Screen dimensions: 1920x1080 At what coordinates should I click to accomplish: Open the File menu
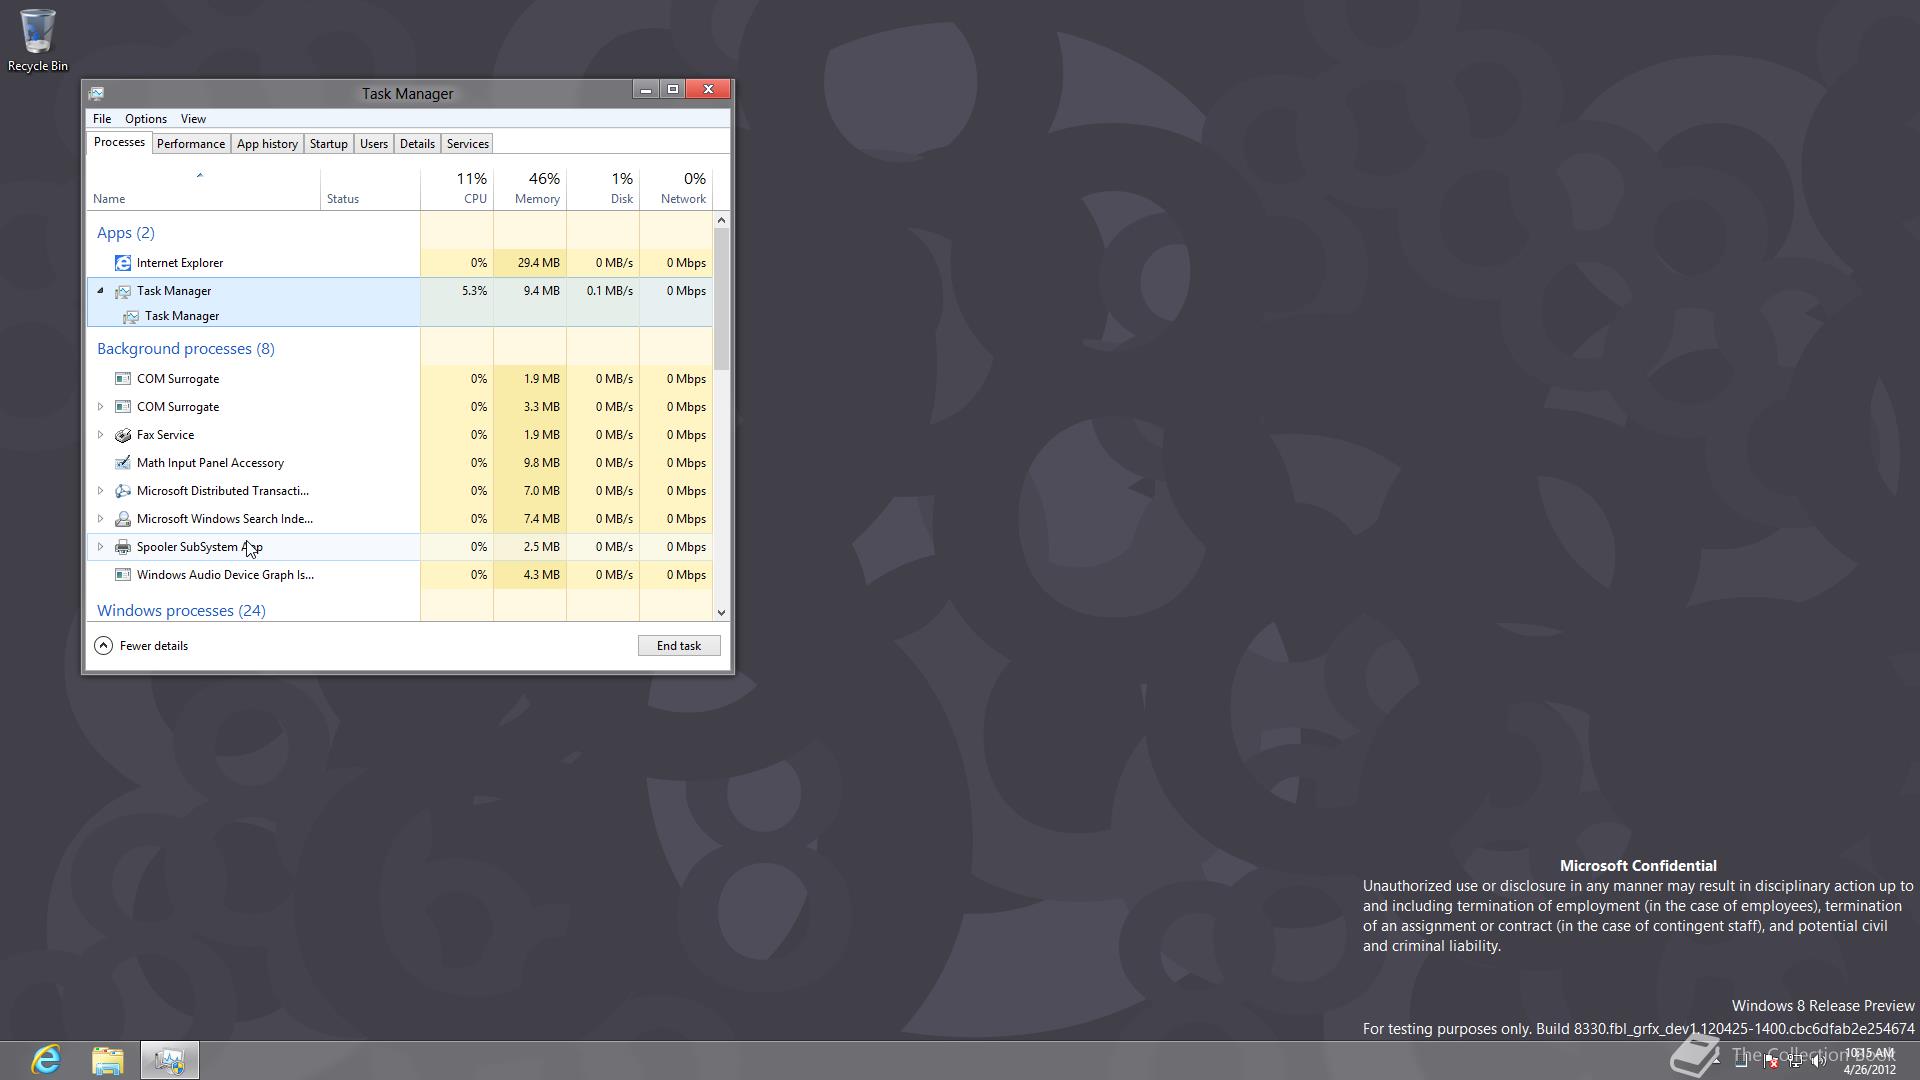point(102,119)
